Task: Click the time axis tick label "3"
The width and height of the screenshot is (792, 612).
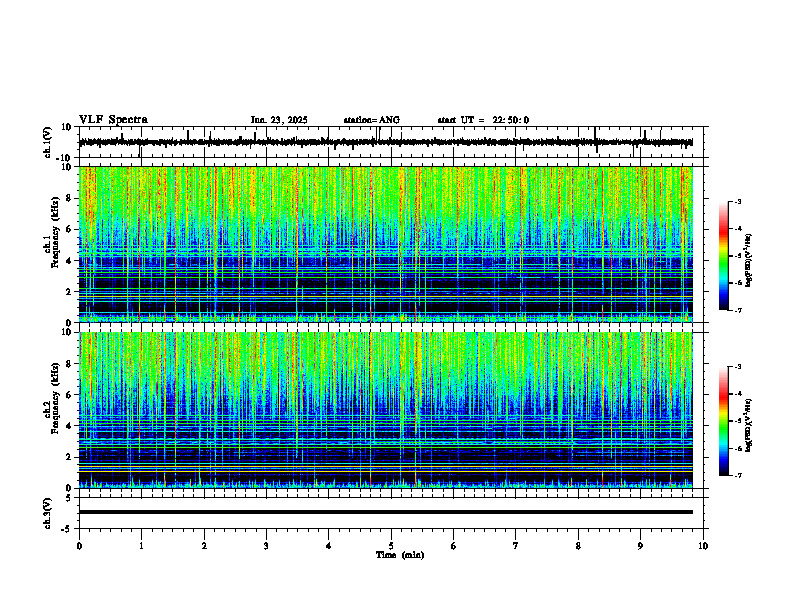Action: click(266, 546)
